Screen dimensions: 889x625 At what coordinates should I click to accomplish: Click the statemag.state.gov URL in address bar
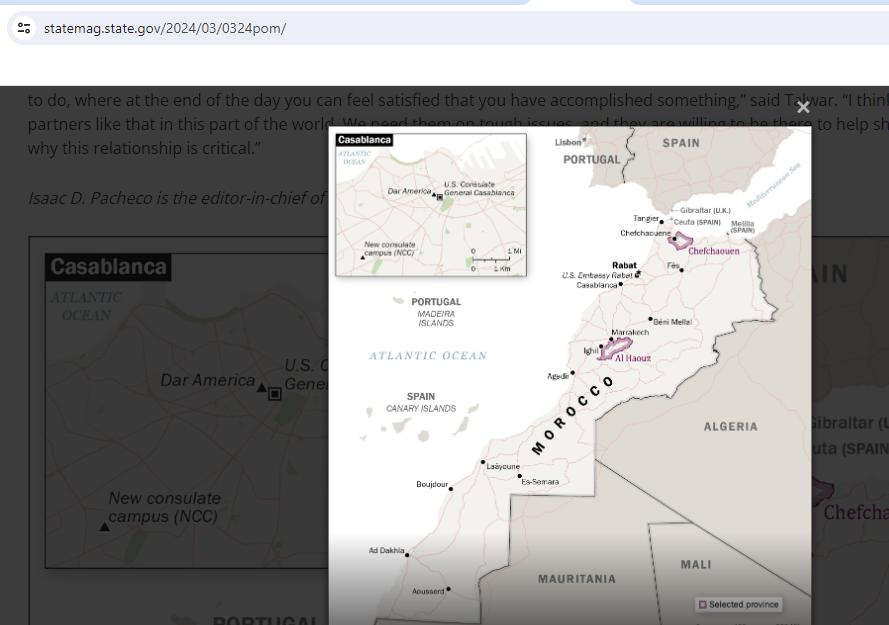(x=165, y=28)
